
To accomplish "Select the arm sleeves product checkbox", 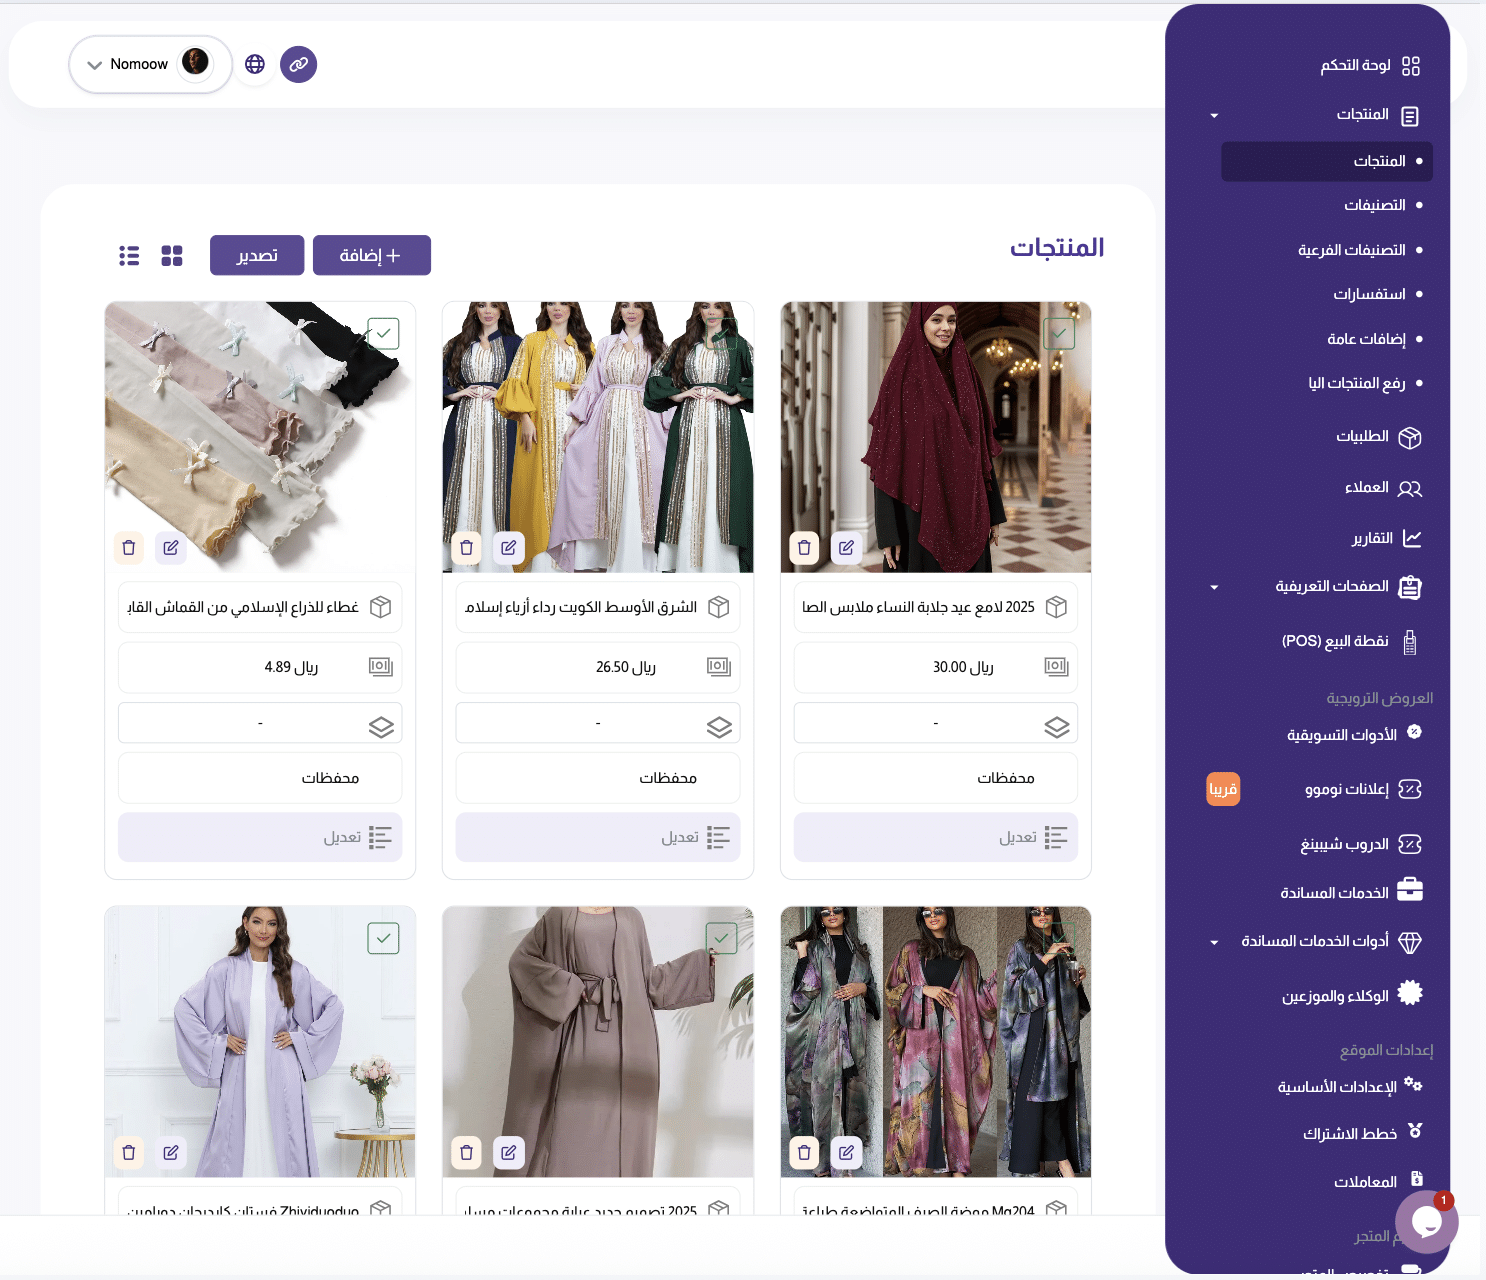I will [x=384, y=333].
